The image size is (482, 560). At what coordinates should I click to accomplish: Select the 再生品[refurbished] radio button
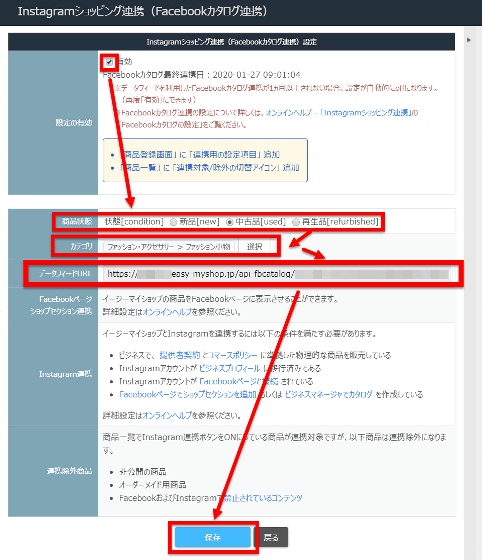click(x=296, y=222)
